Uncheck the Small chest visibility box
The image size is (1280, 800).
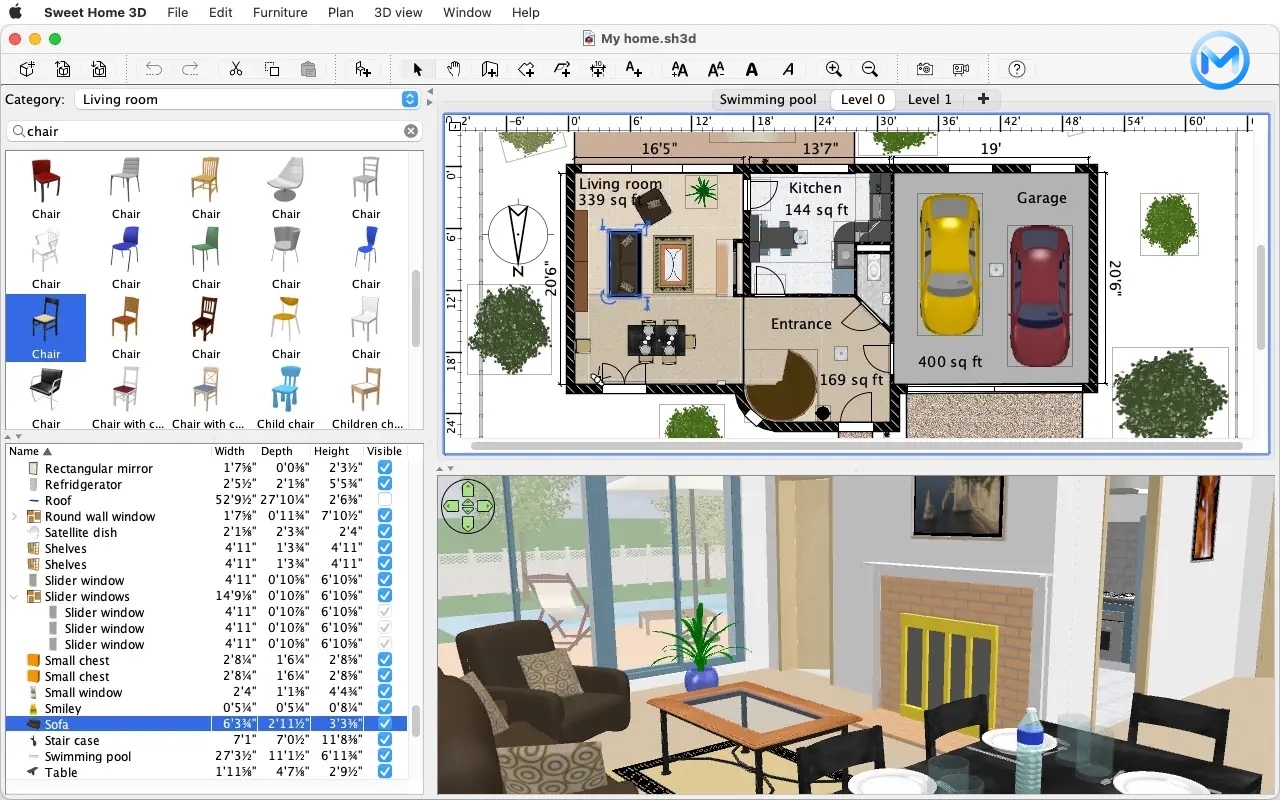coord(385,660)
